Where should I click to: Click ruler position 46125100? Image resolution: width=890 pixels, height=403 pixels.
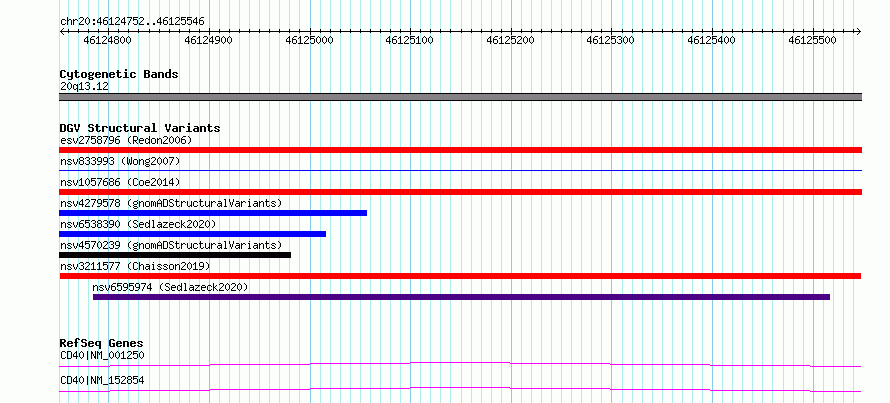coord(409,40)
